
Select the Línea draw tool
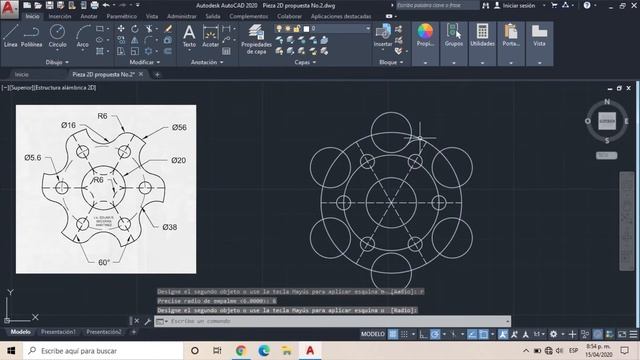pyautogui.click(x=11, y=36)
